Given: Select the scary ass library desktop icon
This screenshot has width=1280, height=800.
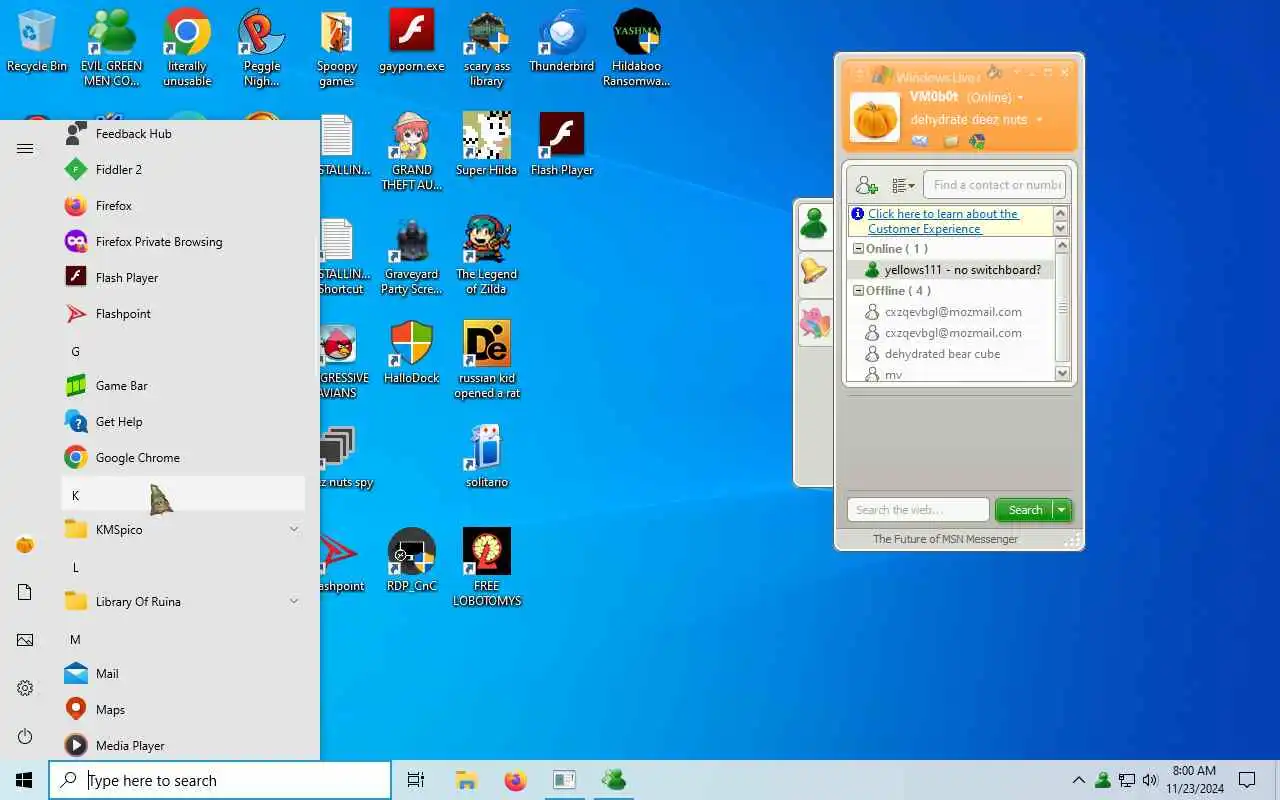Looking at the screenshot, I should pyautogui.click(x=487, y=48).
